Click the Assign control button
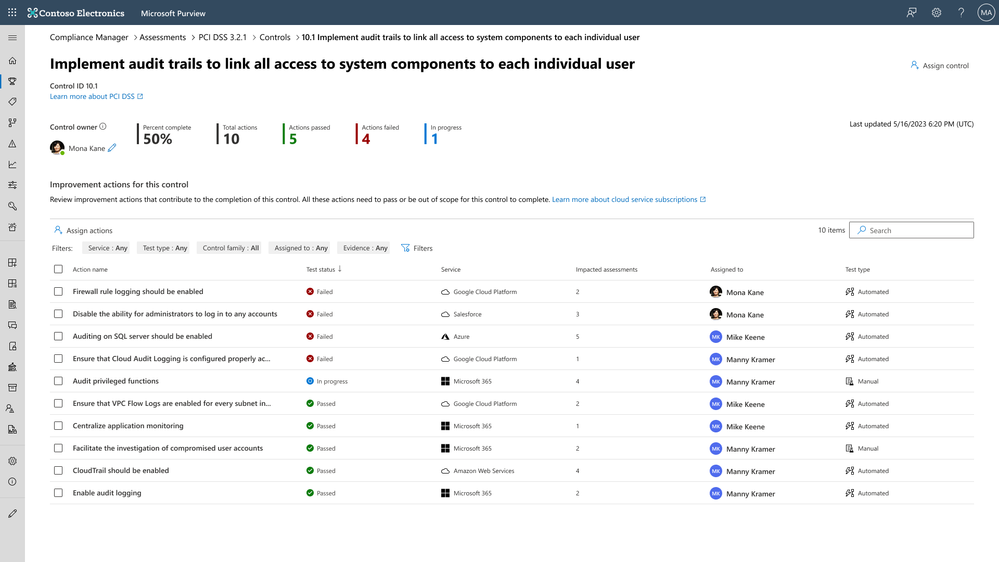Image resolution: width=999 pixels, height=562 pixels. [939, 65]
